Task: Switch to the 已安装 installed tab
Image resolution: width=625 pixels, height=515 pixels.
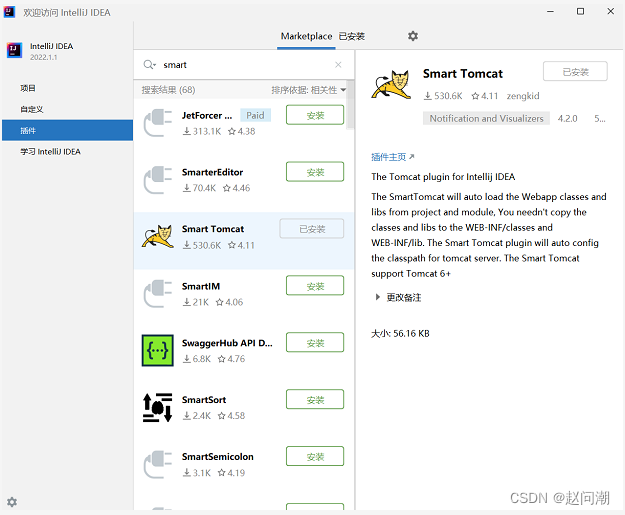Action: tap(350, 36)
